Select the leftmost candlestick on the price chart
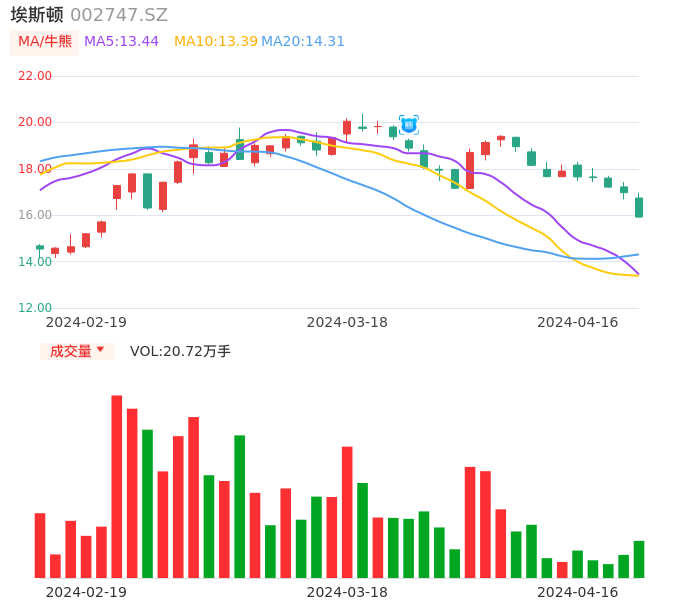 [40, 247]
